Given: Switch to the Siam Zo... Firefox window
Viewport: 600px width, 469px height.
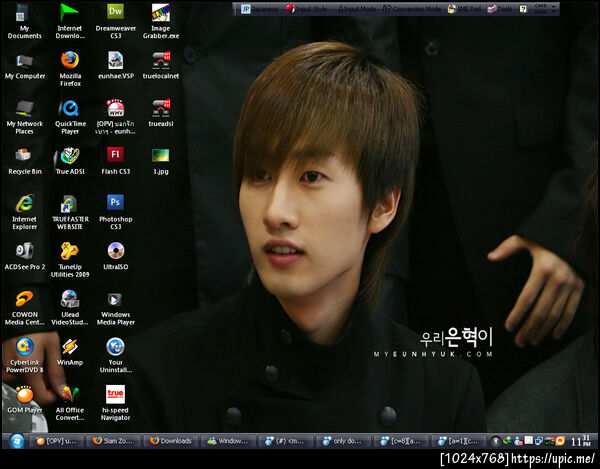Looking at the screenshot, I should click(114, 441).
